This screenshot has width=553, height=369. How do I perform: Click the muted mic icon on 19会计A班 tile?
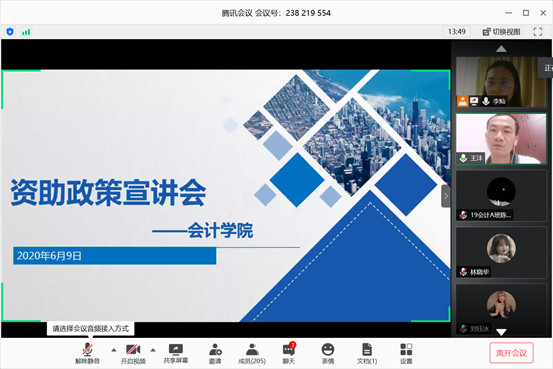(x=463, y=214)
